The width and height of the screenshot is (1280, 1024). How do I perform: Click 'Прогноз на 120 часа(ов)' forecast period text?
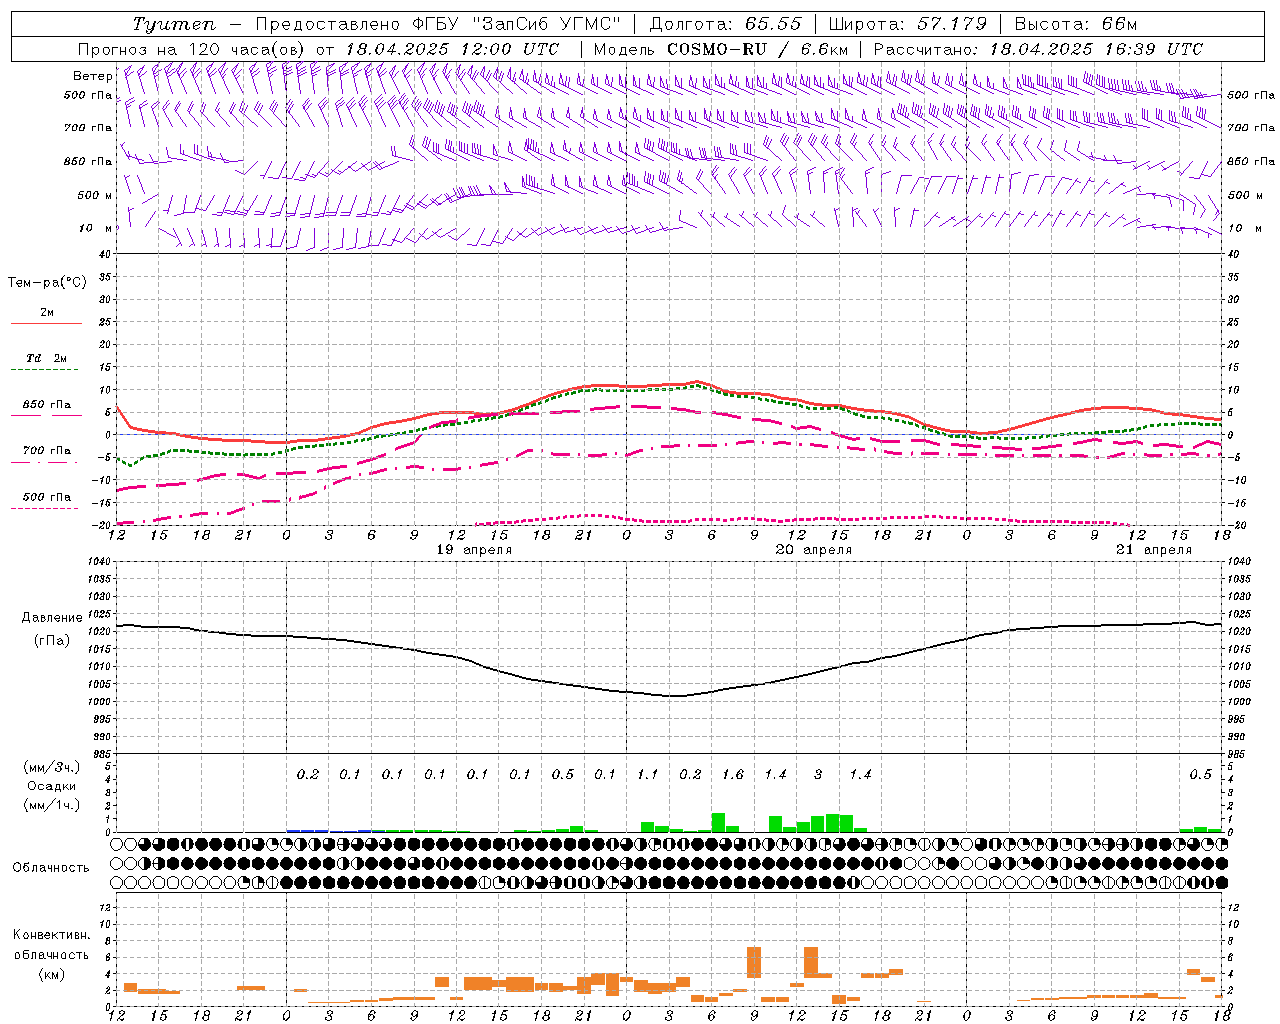pos(193,49)
